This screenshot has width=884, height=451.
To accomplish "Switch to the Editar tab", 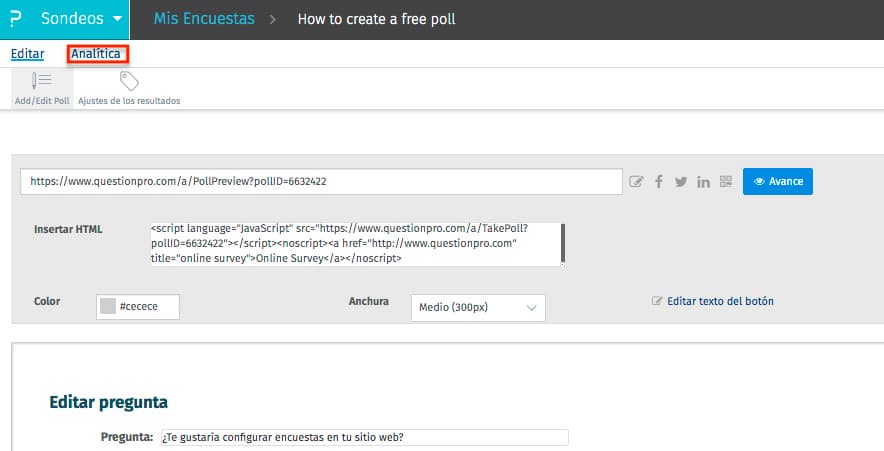I will 28,54.
